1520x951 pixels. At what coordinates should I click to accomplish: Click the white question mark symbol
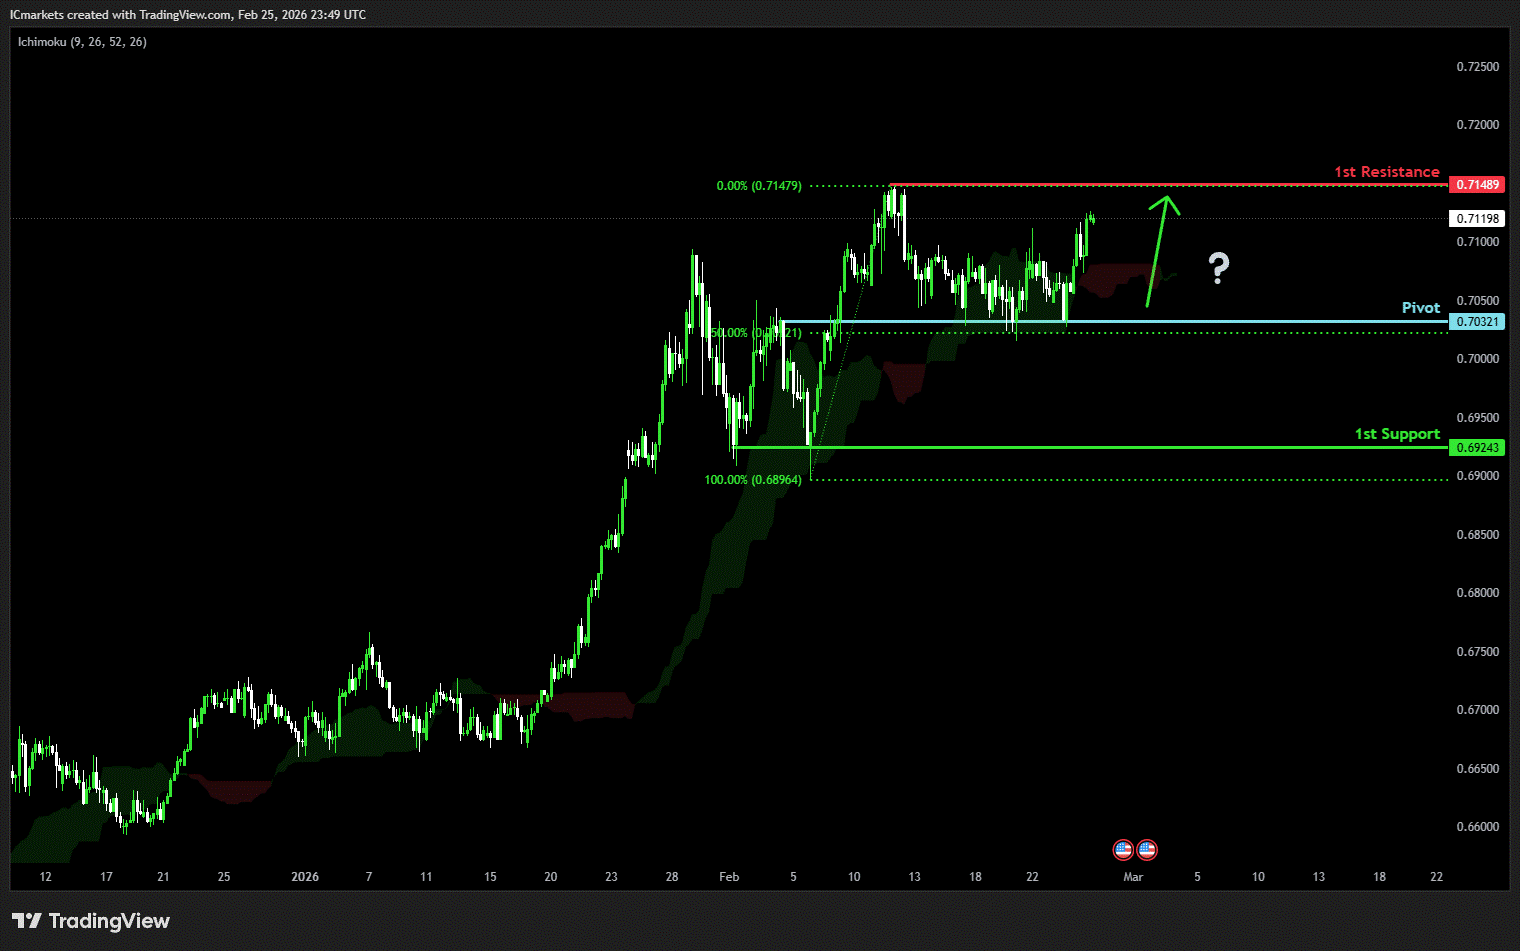1218,268
